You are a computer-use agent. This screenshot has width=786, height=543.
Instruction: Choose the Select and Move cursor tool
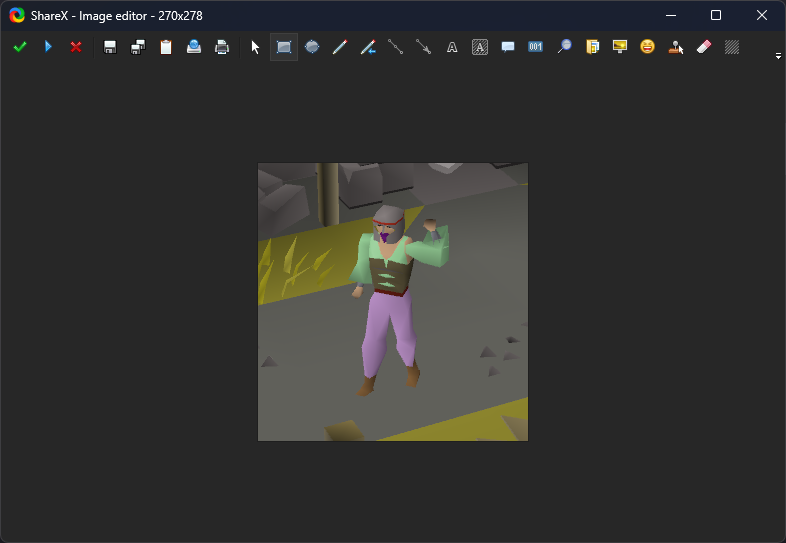coord(256,47)
